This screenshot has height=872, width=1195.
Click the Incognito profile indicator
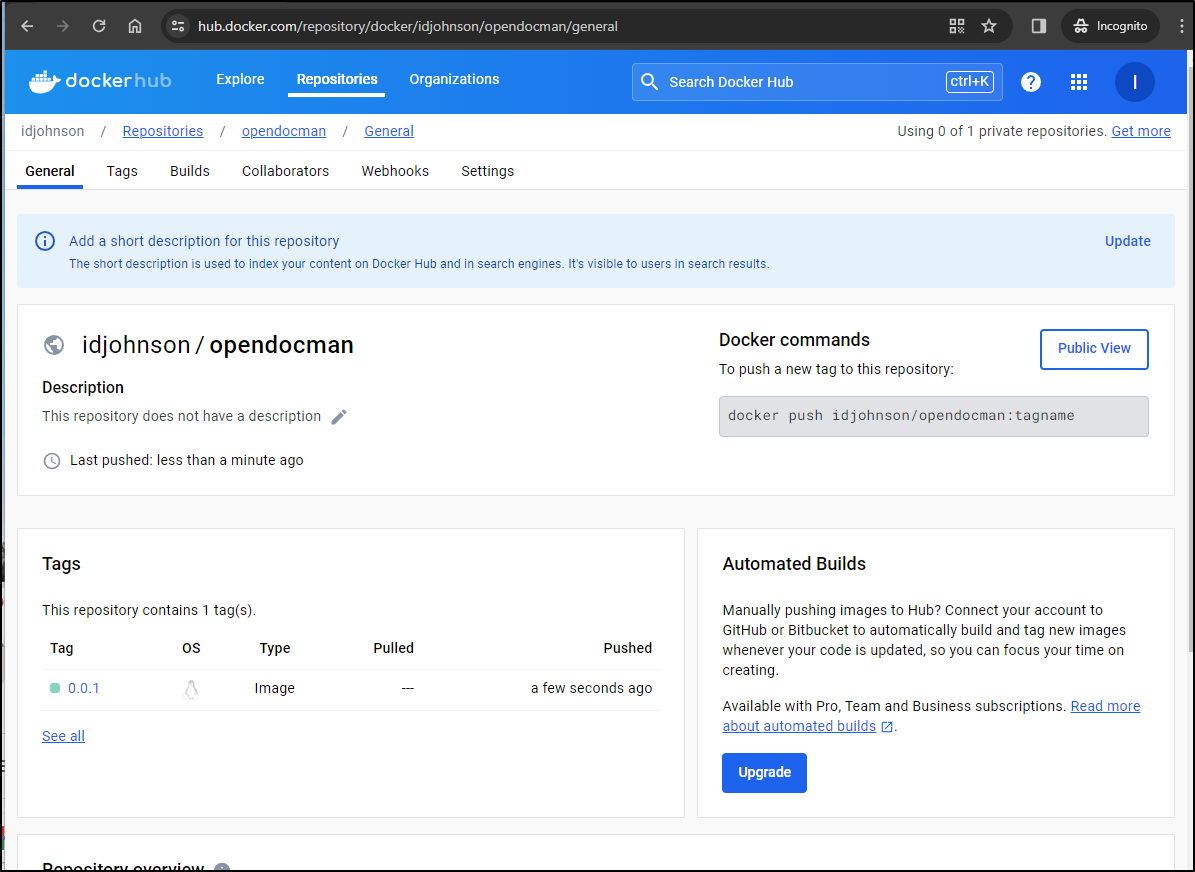[x=1110, y=26]
